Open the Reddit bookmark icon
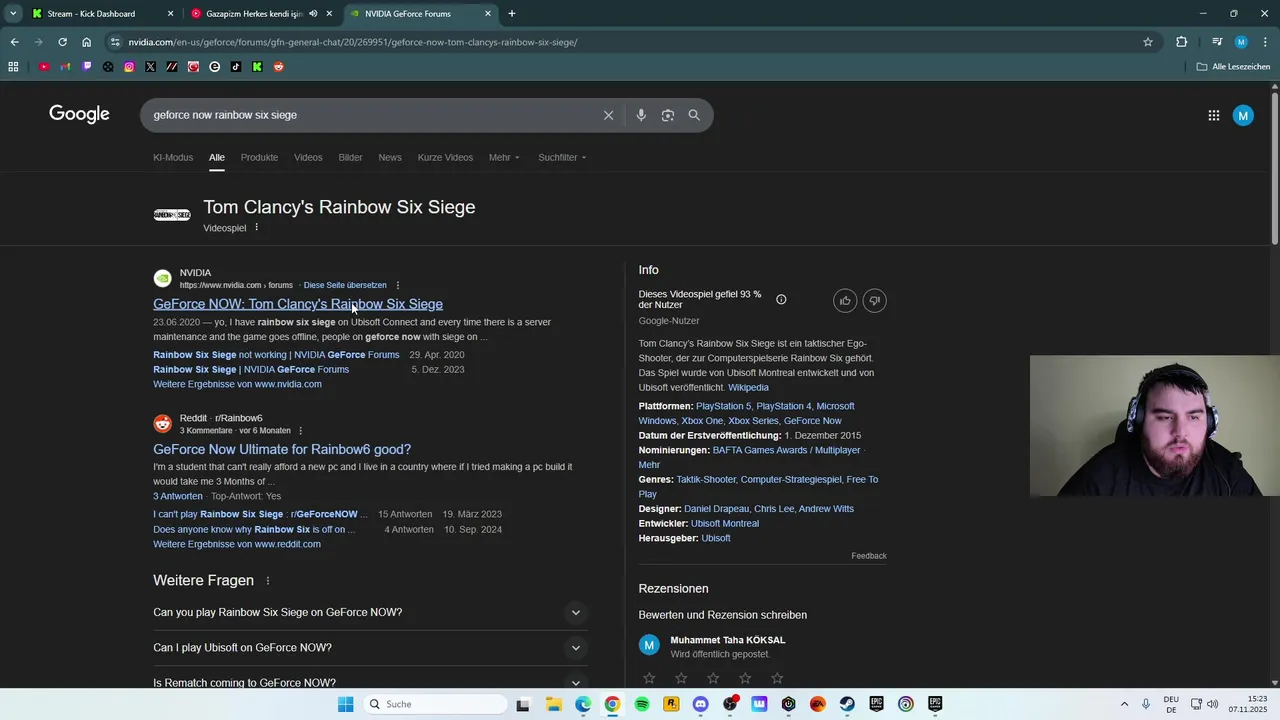Screen dimensions: 1280x720 click(x=279, y=67)
